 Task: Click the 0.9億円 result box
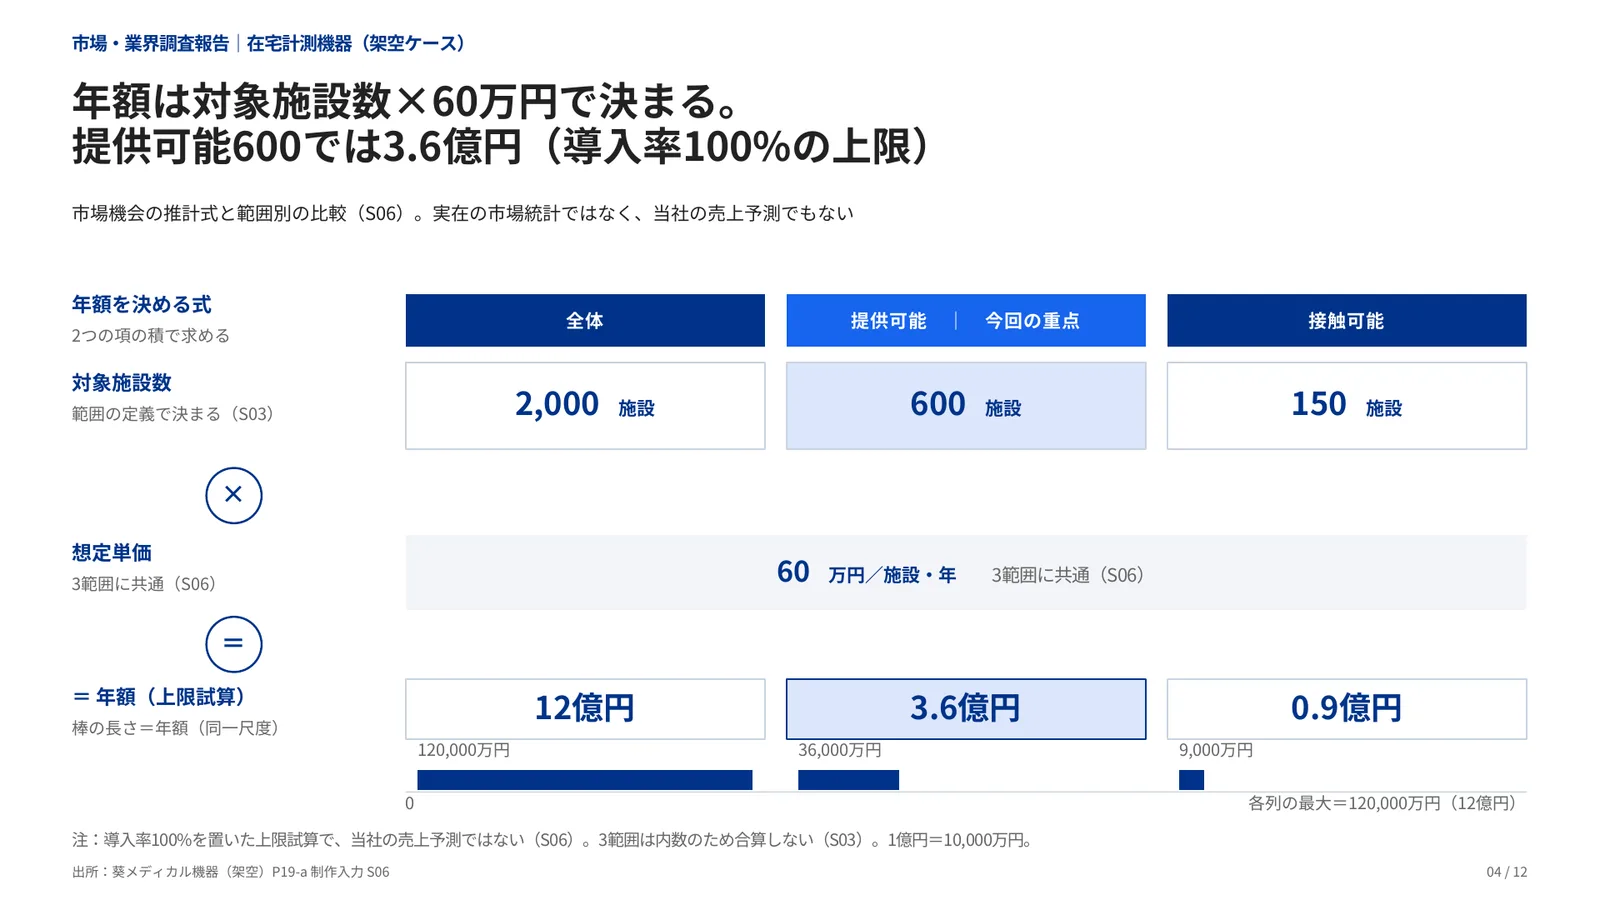pos(1346,709)
